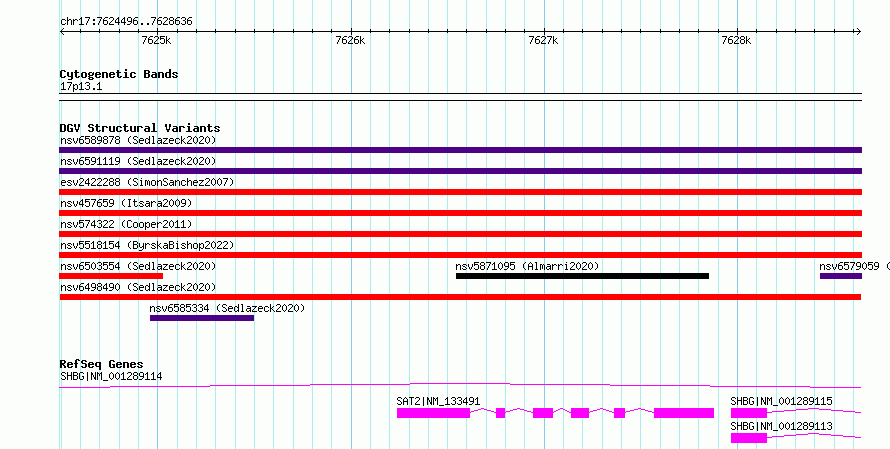The width and height of the screenshot is (890, 449).
Task: Click the purple bar under nsv6585334
Action: pos(202,318)
